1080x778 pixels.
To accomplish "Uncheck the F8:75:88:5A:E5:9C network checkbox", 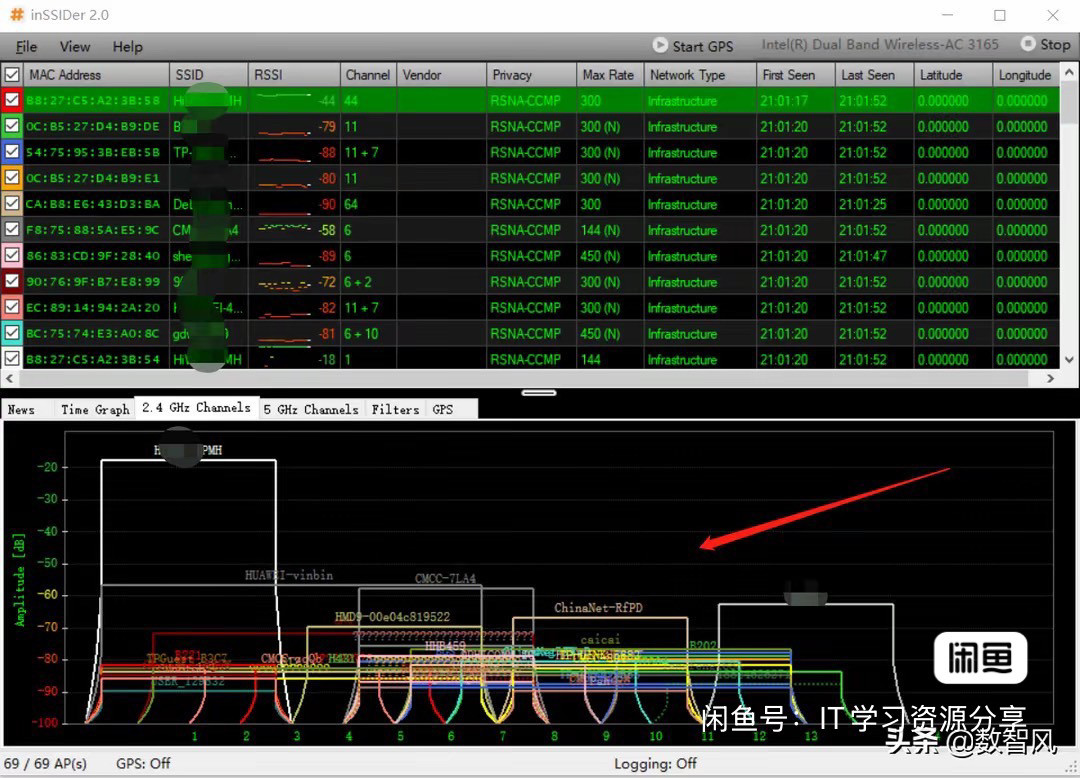I will tap(12, 230).
